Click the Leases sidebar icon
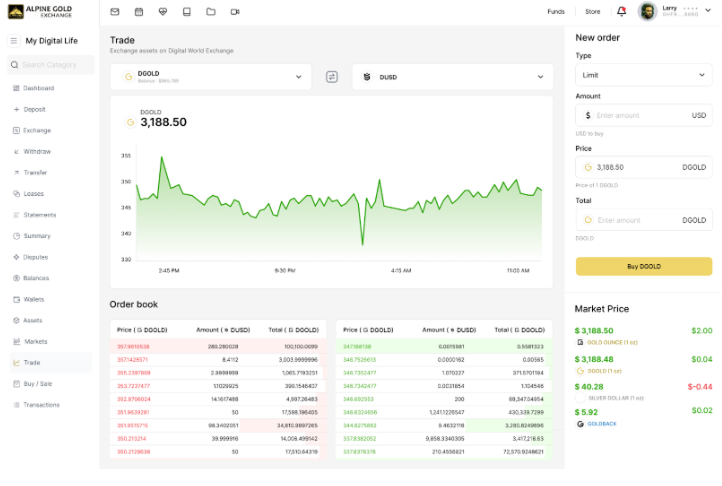The width and height of the screenshot is (722, 486). pos(16,193)
